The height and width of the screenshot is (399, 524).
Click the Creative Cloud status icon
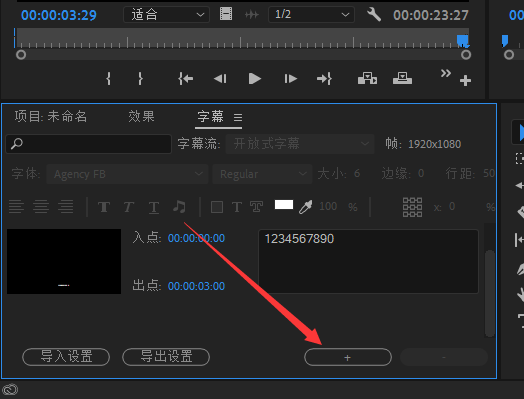(x=10, y=389)
